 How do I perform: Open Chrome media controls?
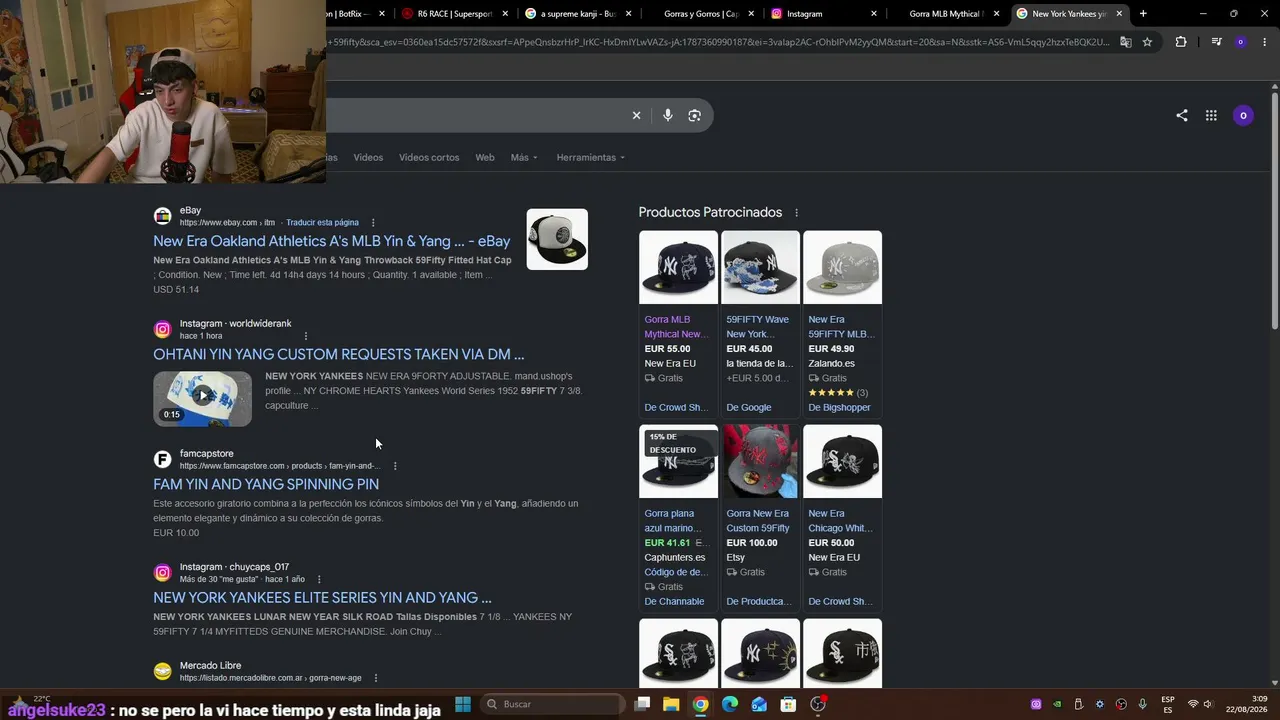[x=1216, y=42]
